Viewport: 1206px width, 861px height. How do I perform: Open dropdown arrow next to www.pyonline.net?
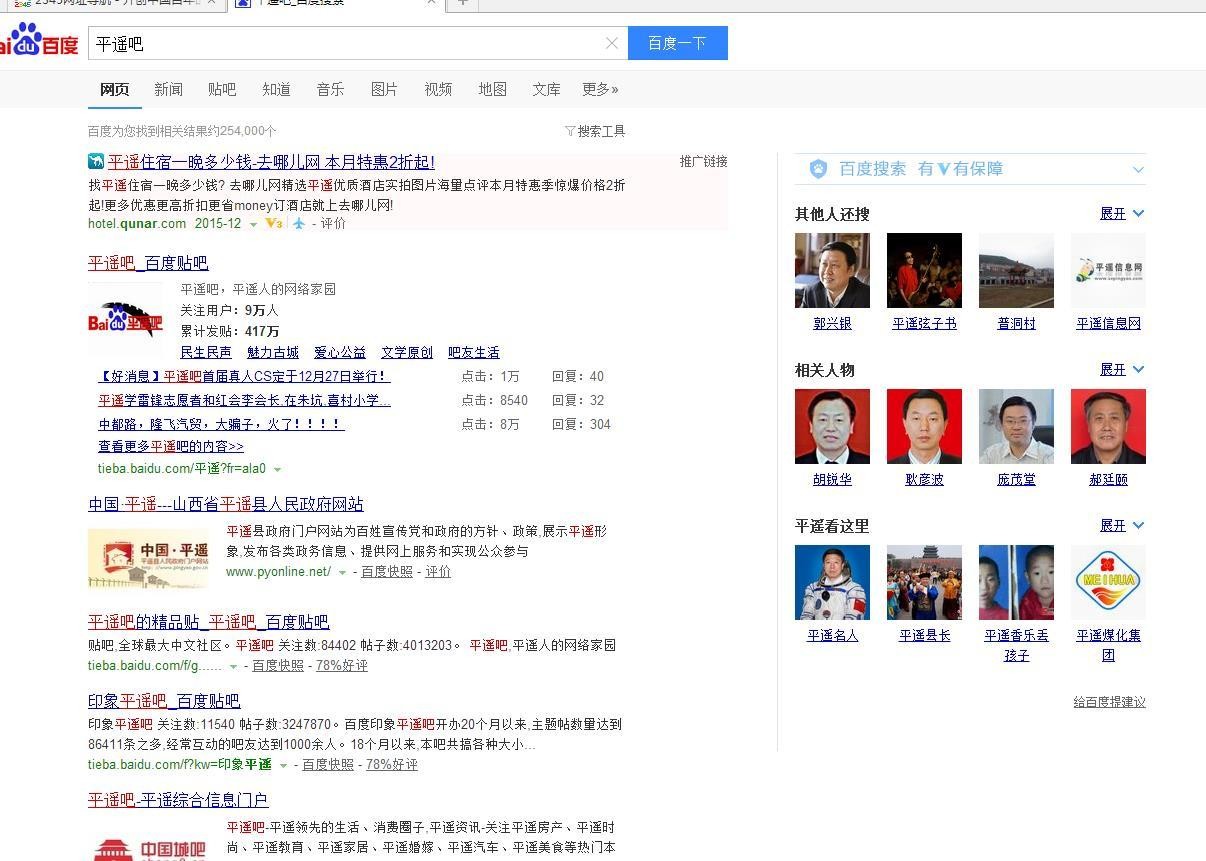point(342,572)
